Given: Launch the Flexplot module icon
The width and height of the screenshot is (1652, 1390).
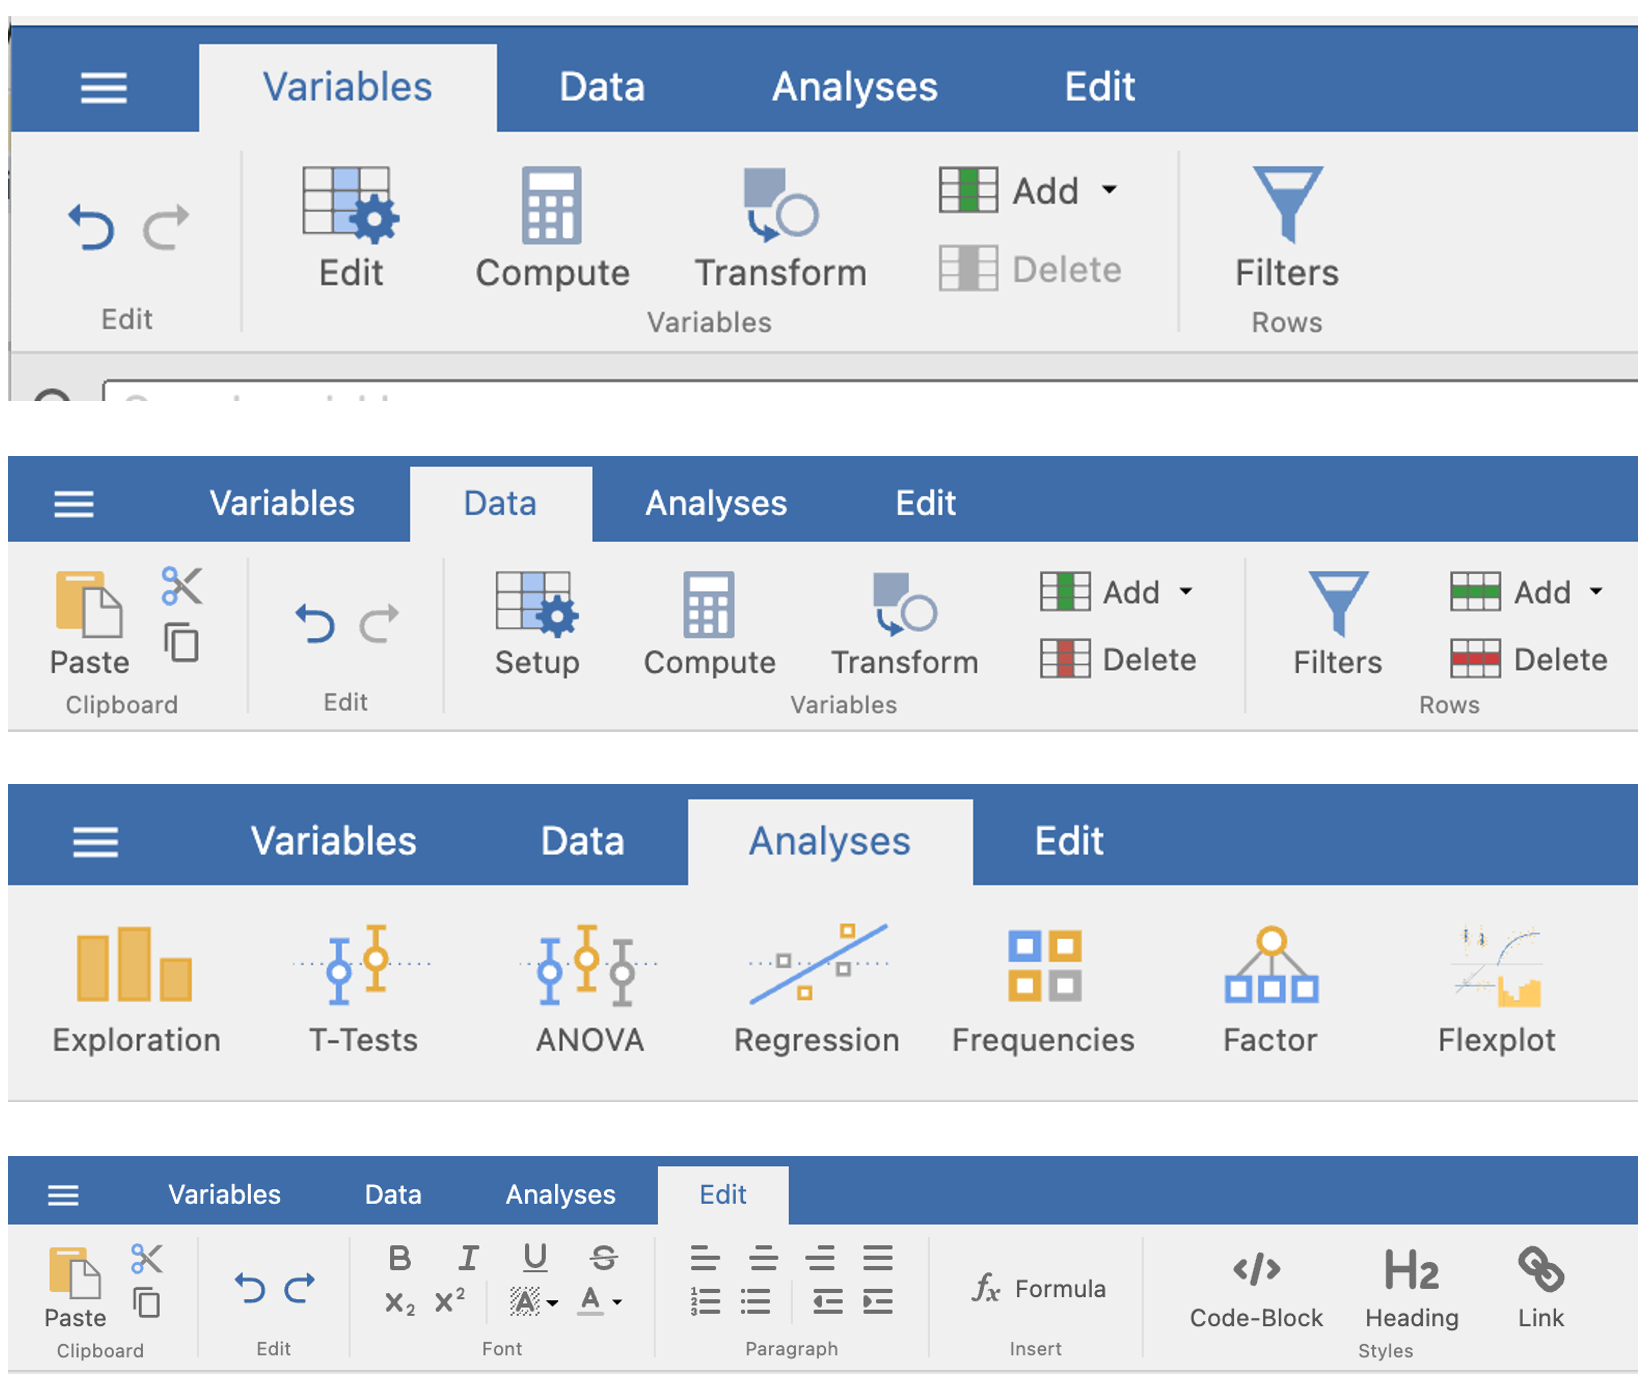Looking at the screenshot, I should pyautogui.click(x=1497, y=990).
